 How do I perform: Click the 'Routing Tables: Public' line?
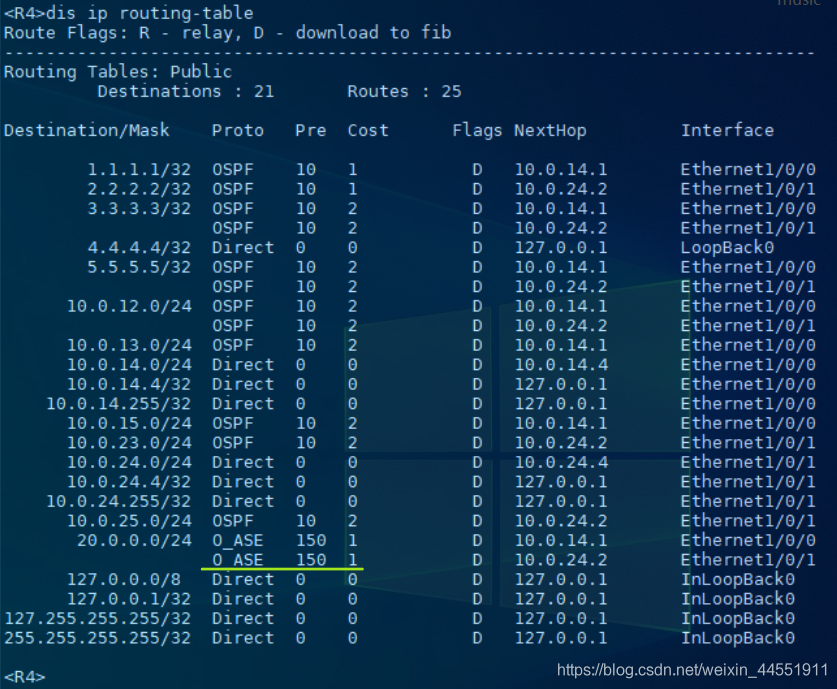118,72
